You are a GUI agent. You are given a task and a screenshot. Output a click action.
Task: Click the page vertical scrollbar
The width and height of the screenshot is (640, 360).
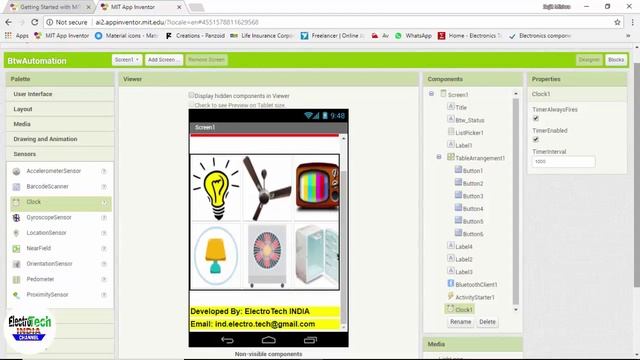637,176
